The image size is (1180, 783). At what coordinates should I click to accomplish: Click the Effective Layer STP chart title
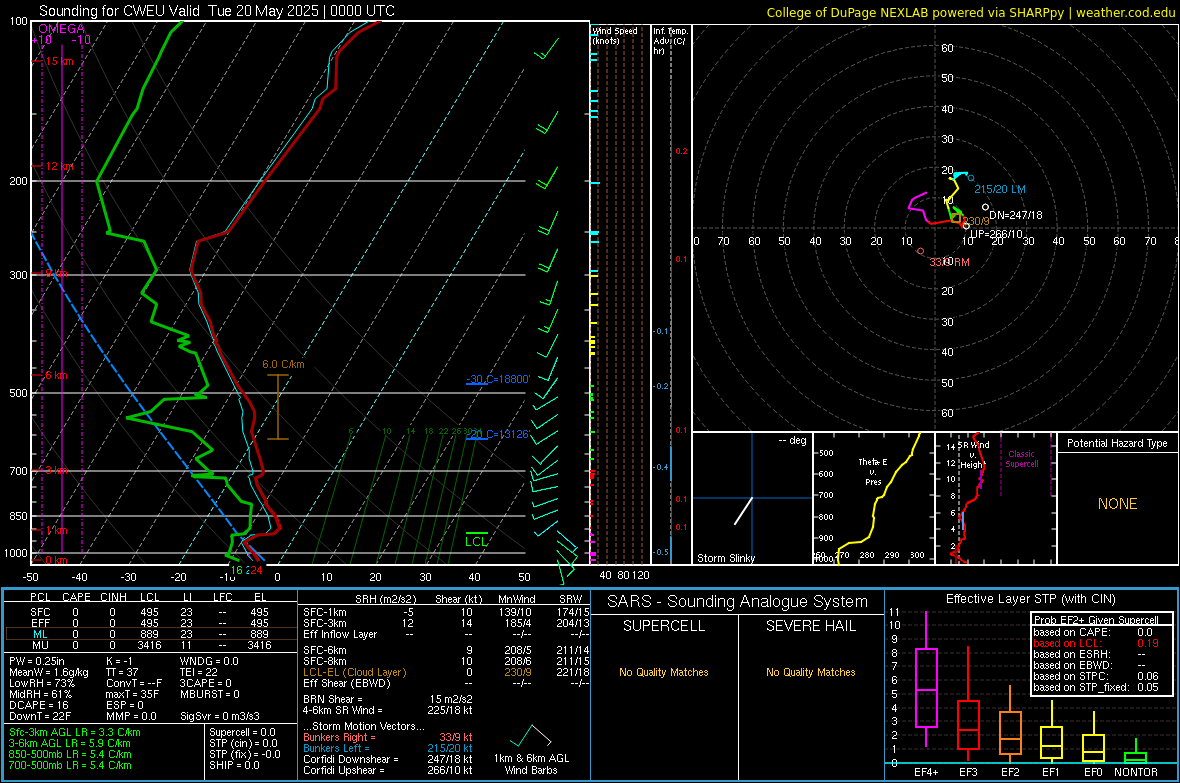1030,599
